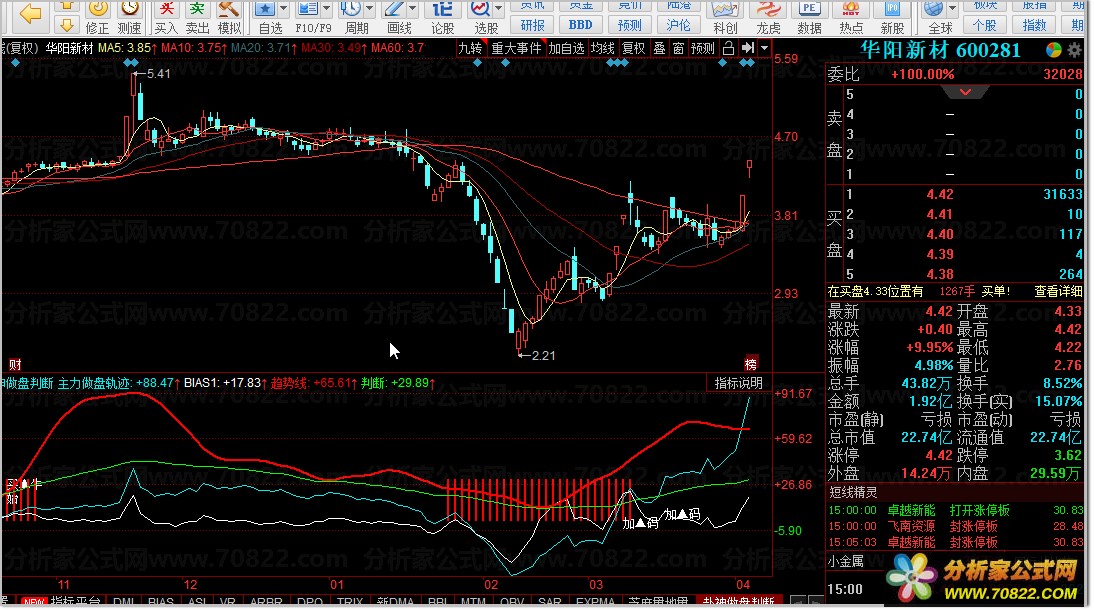
Task: Click the 榜 badge on chart
Action: [x=751, y=364]
